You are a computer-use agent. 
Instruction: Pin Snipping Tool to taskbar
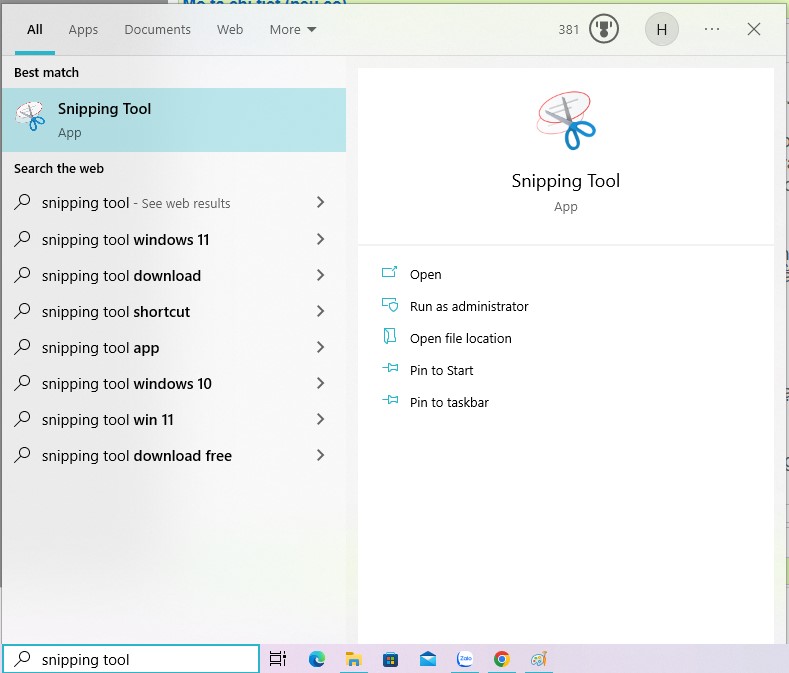448,402
